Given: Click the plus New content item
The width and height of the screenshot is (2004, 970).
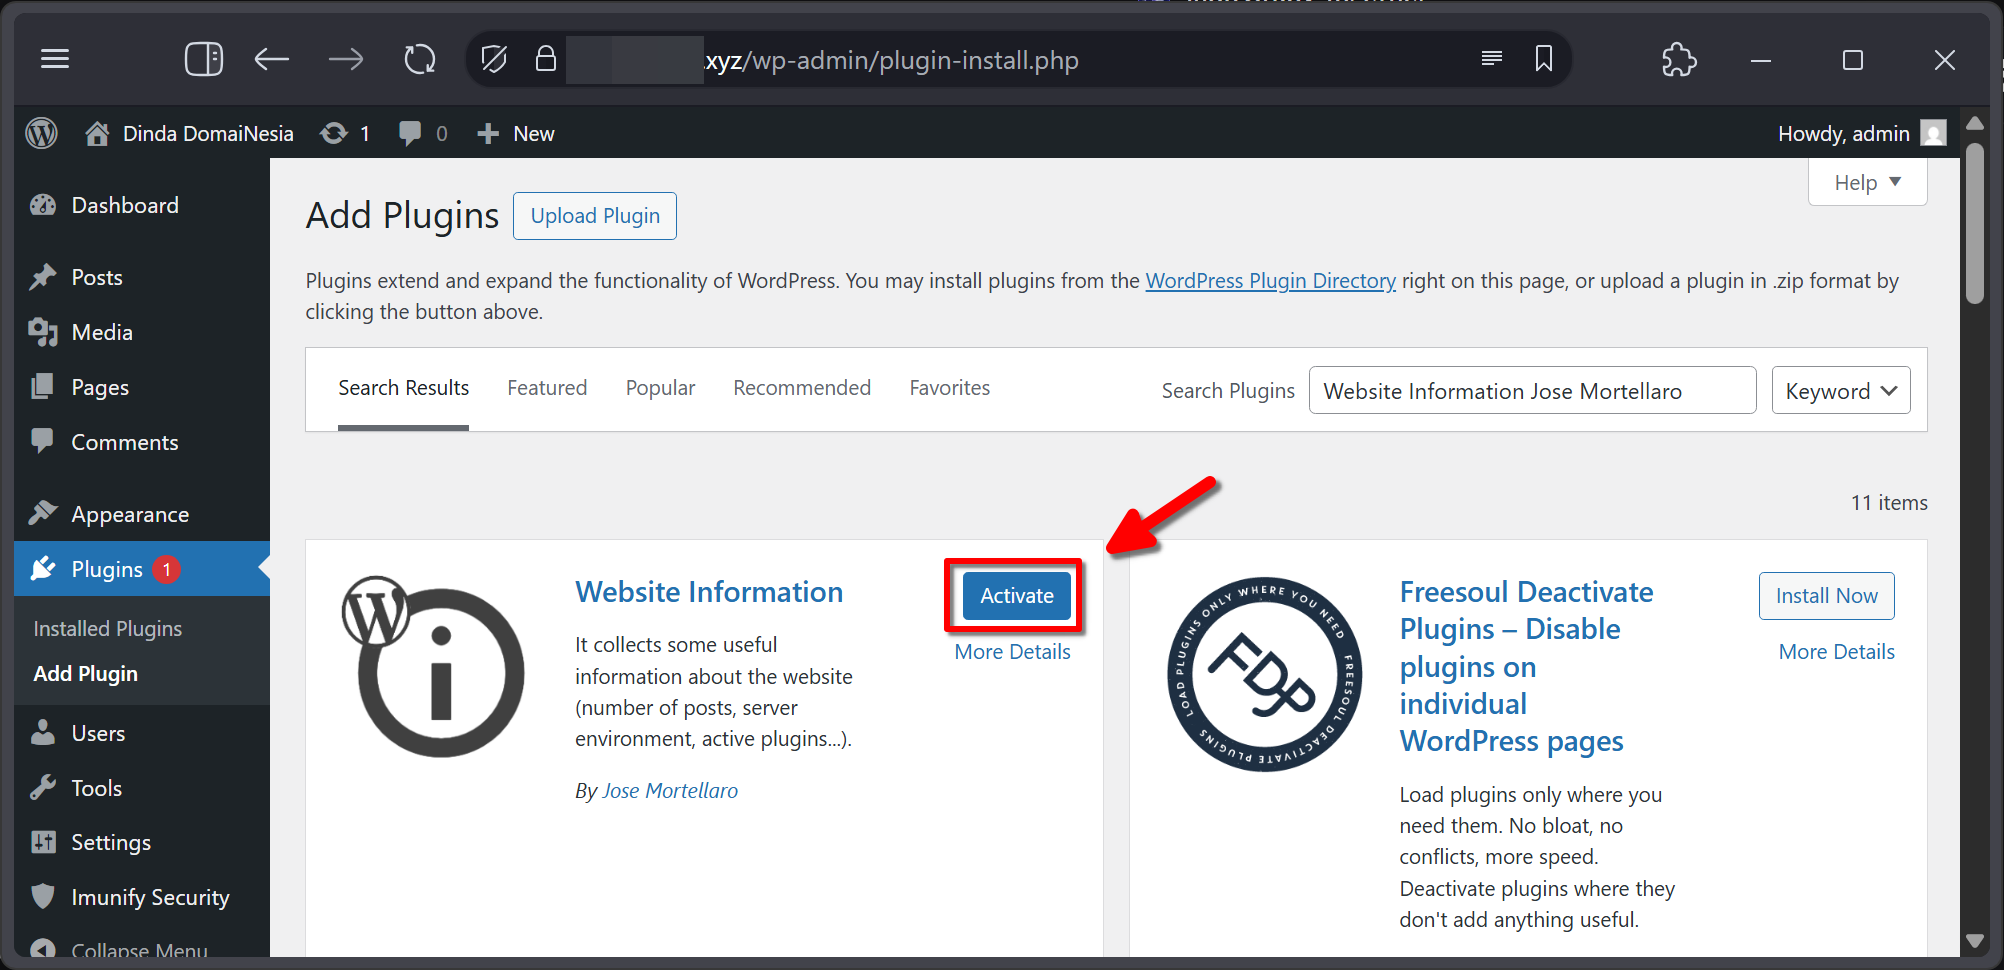Looking at the screenshot, I should point(515,133).
